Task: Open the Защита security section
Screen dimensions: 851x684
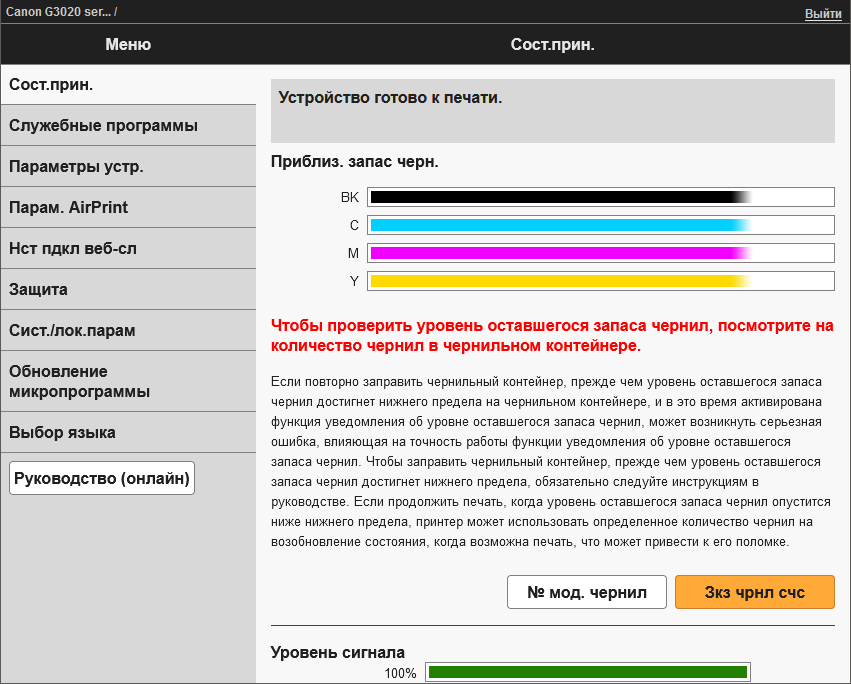Action: (x=128, y=289)
